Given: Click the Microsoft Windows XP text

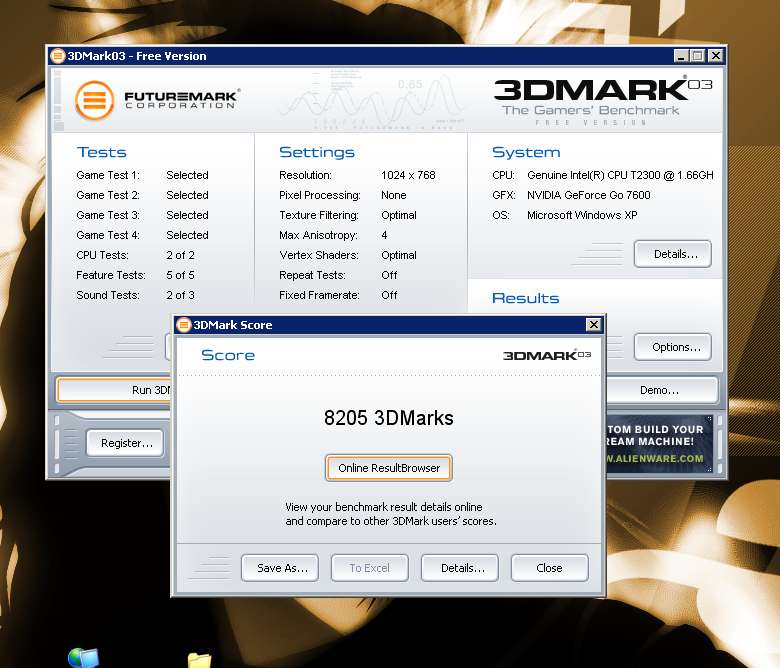Looking at the screenshot, I should click(582, 215).
